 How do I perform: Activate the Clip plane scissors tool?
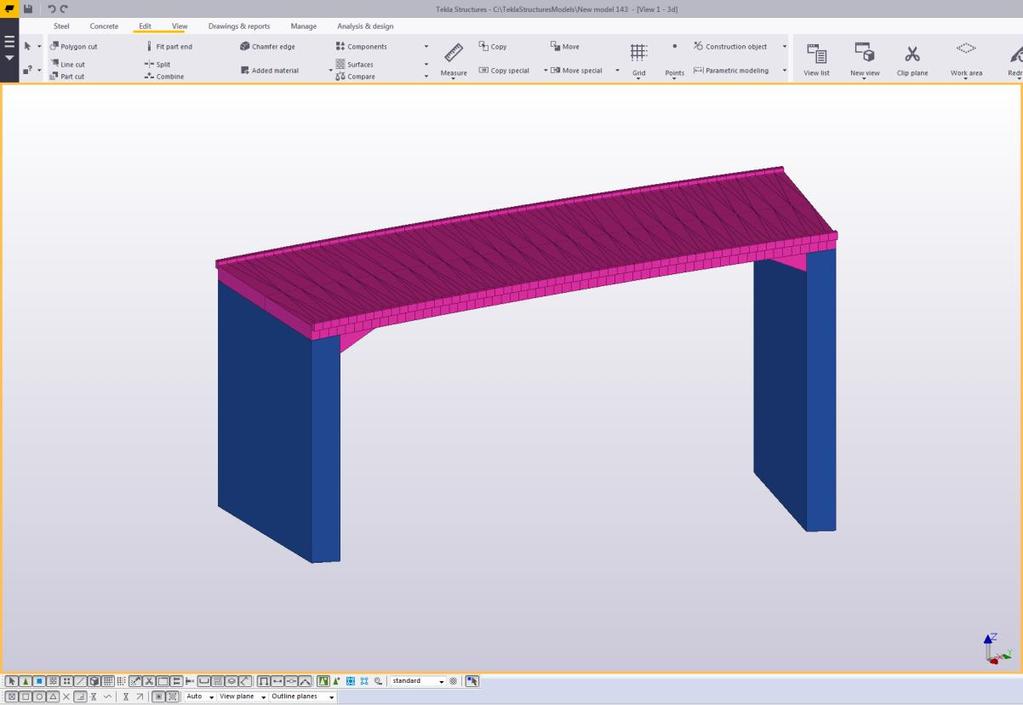coord(912,59)
